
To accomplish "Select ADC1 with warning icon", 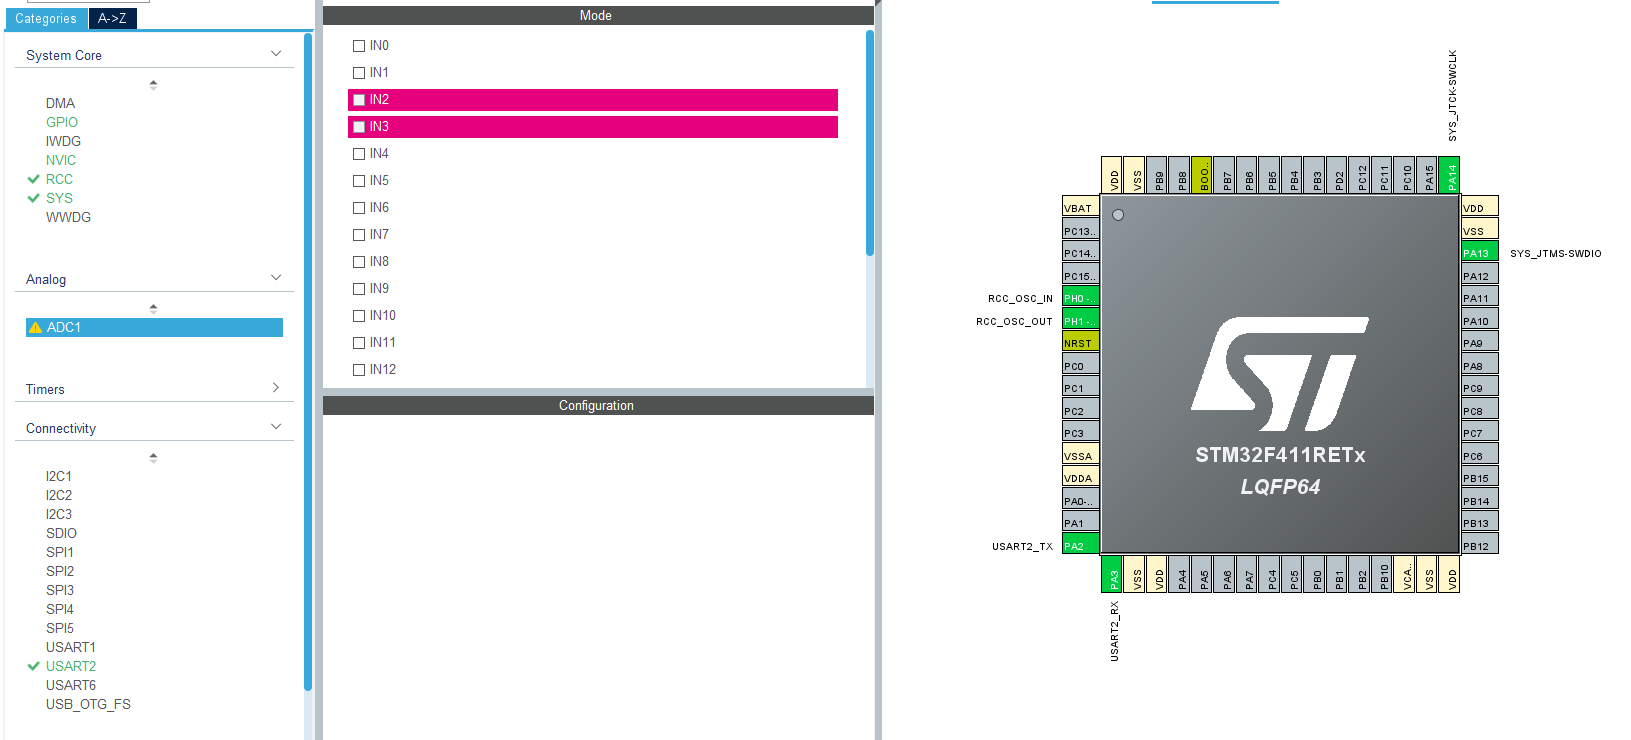I will click(x=154, y=327).
